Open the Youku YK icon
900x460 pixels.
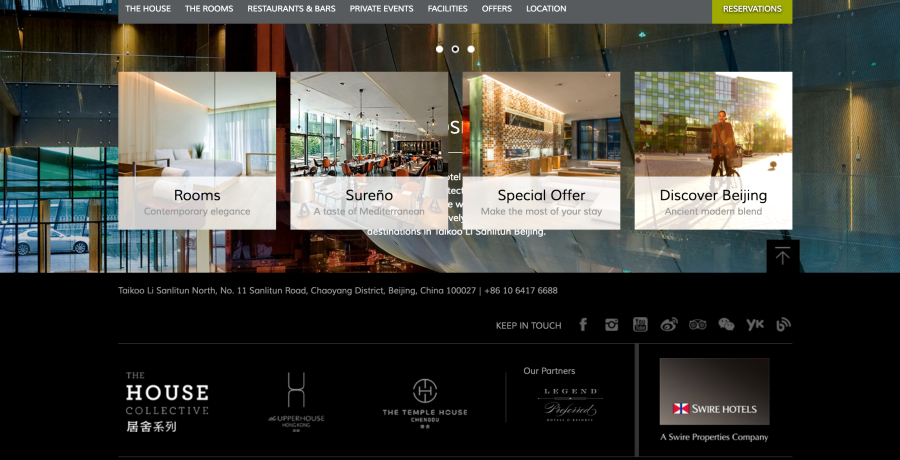click(755, 324)
